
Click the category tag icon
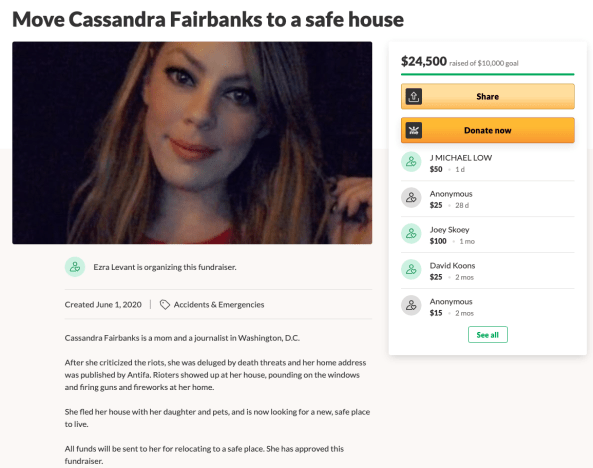pyautogui.click(x=165, y=305)
